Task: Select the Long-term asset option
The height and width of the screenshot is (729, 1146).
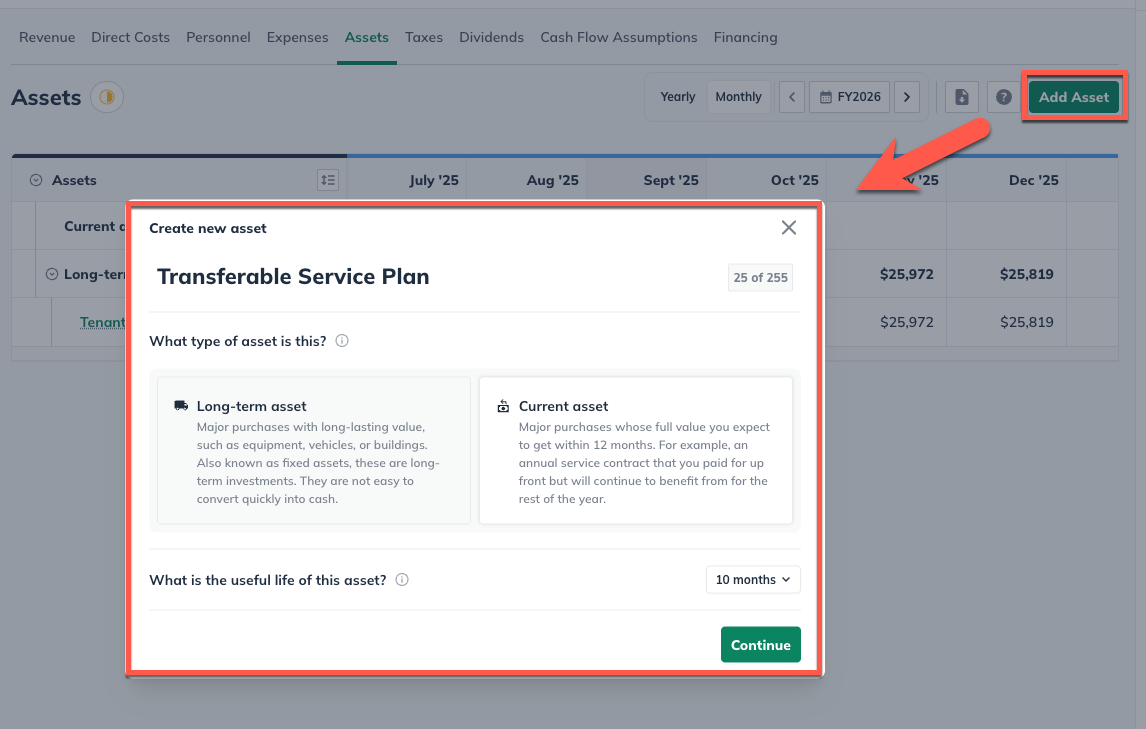Action: pos(314,450)
